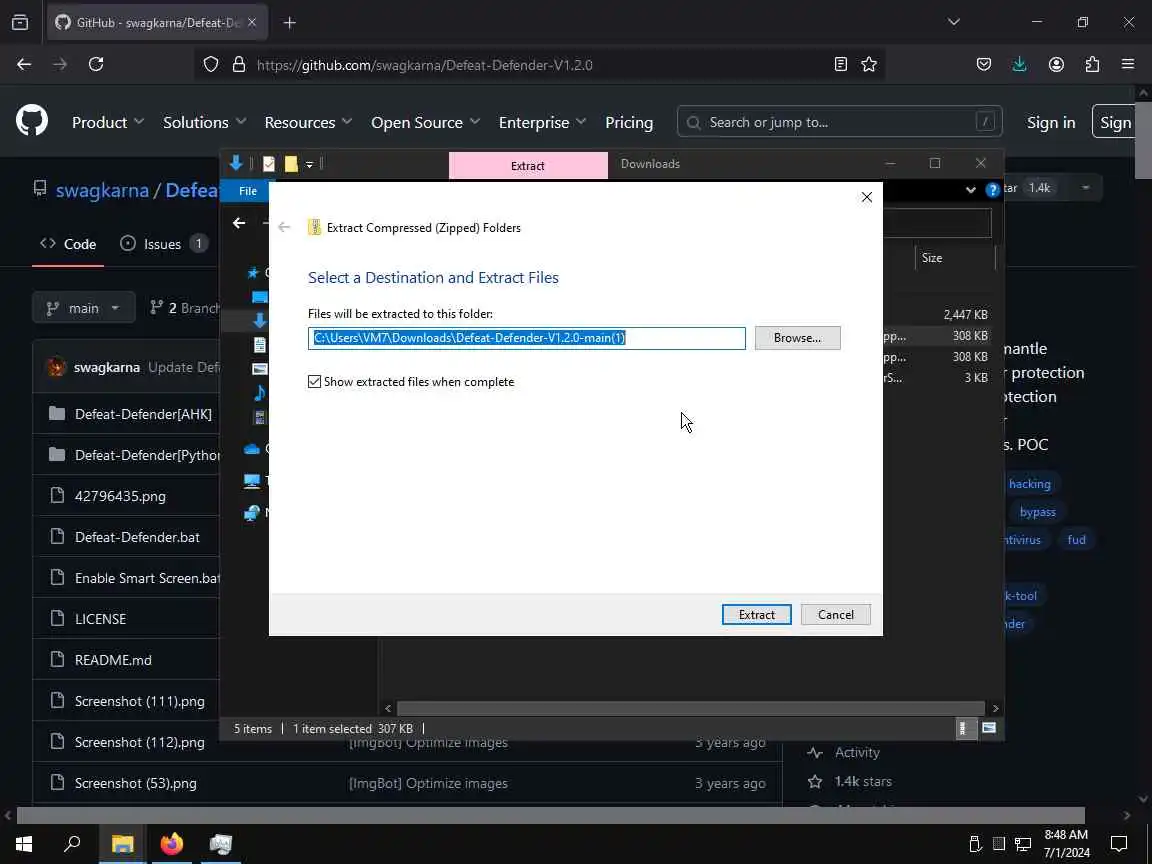Click the extraction destination path field

coord(526,338)
